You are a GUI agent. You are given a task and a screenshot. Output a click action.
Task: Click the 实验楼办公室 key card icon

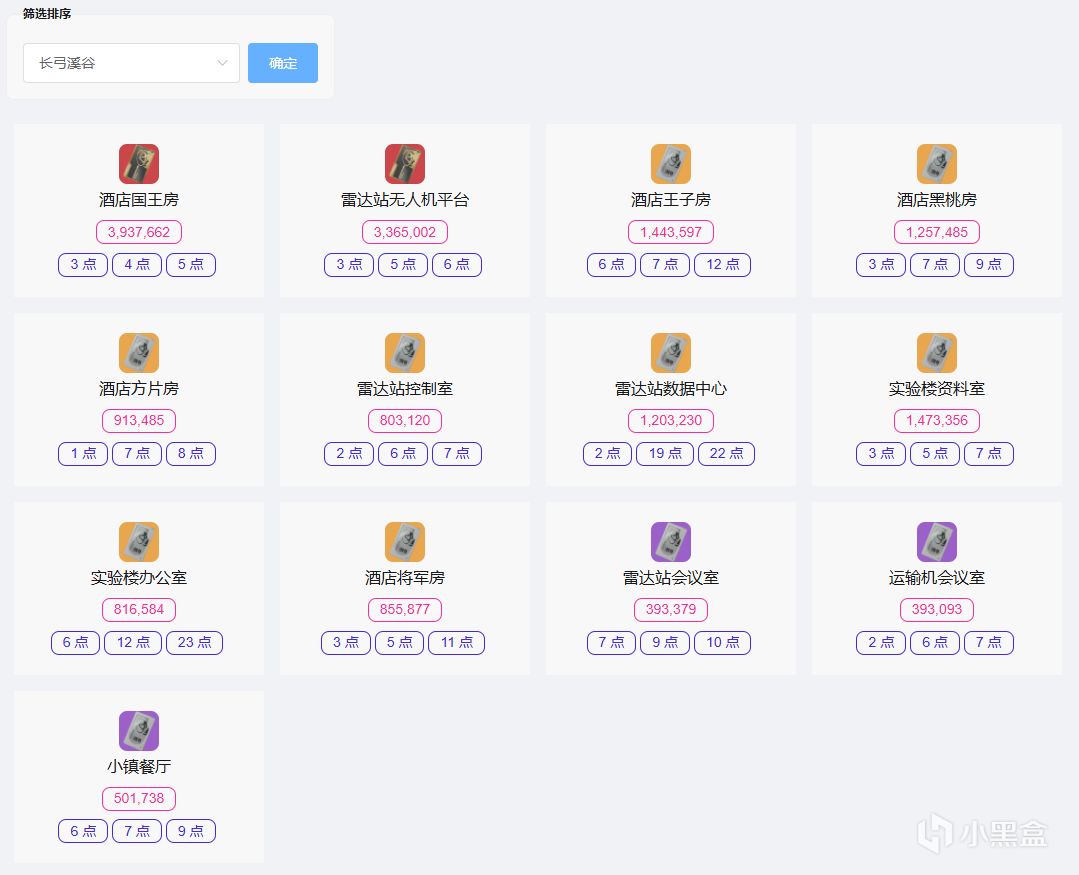pos(139,541)
